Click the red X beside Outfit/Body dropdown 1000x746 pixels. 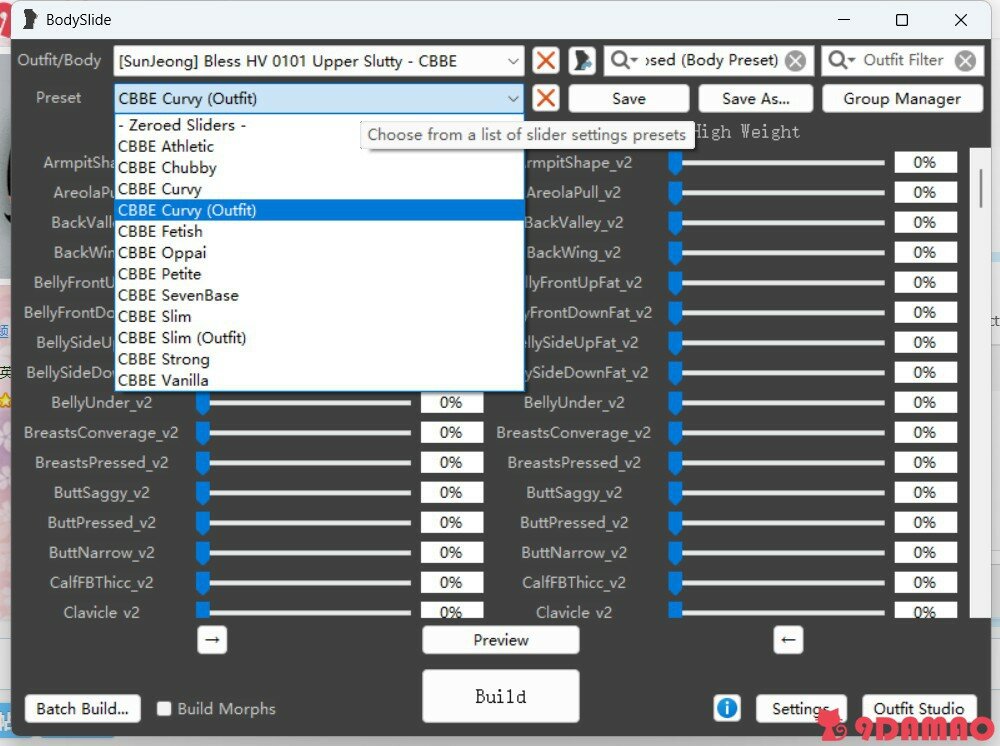[545, 61]
